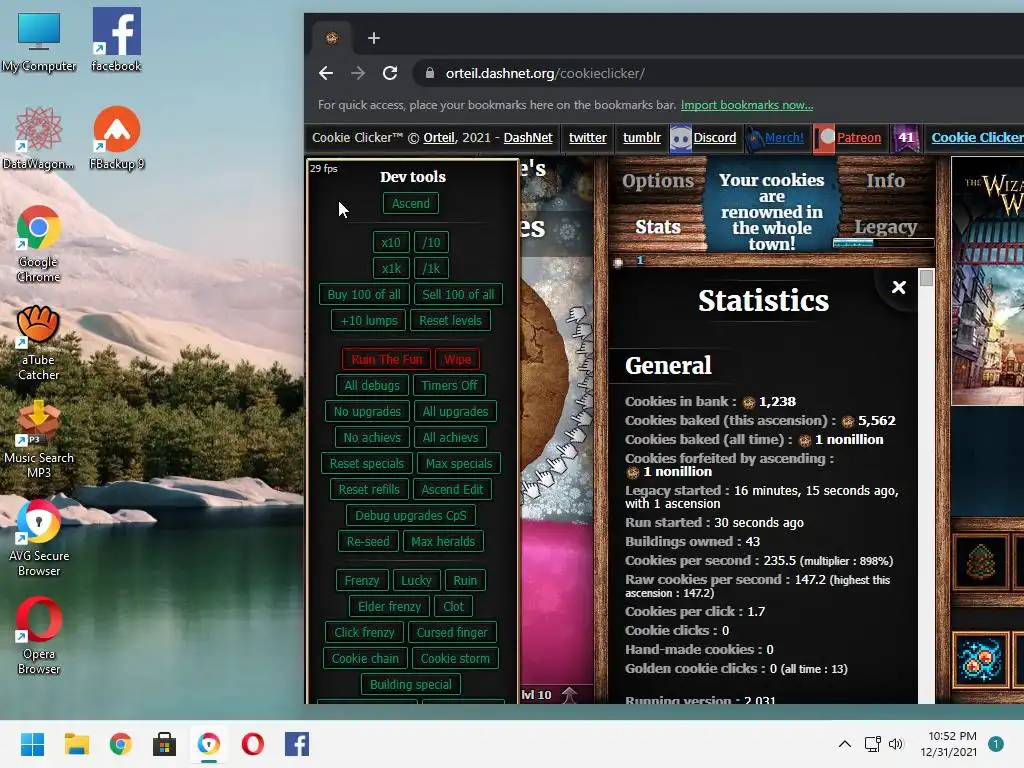Click the /10 dev button
Image resolution: width=1024 pixels, height=768 pixels.
click(431, 242)
